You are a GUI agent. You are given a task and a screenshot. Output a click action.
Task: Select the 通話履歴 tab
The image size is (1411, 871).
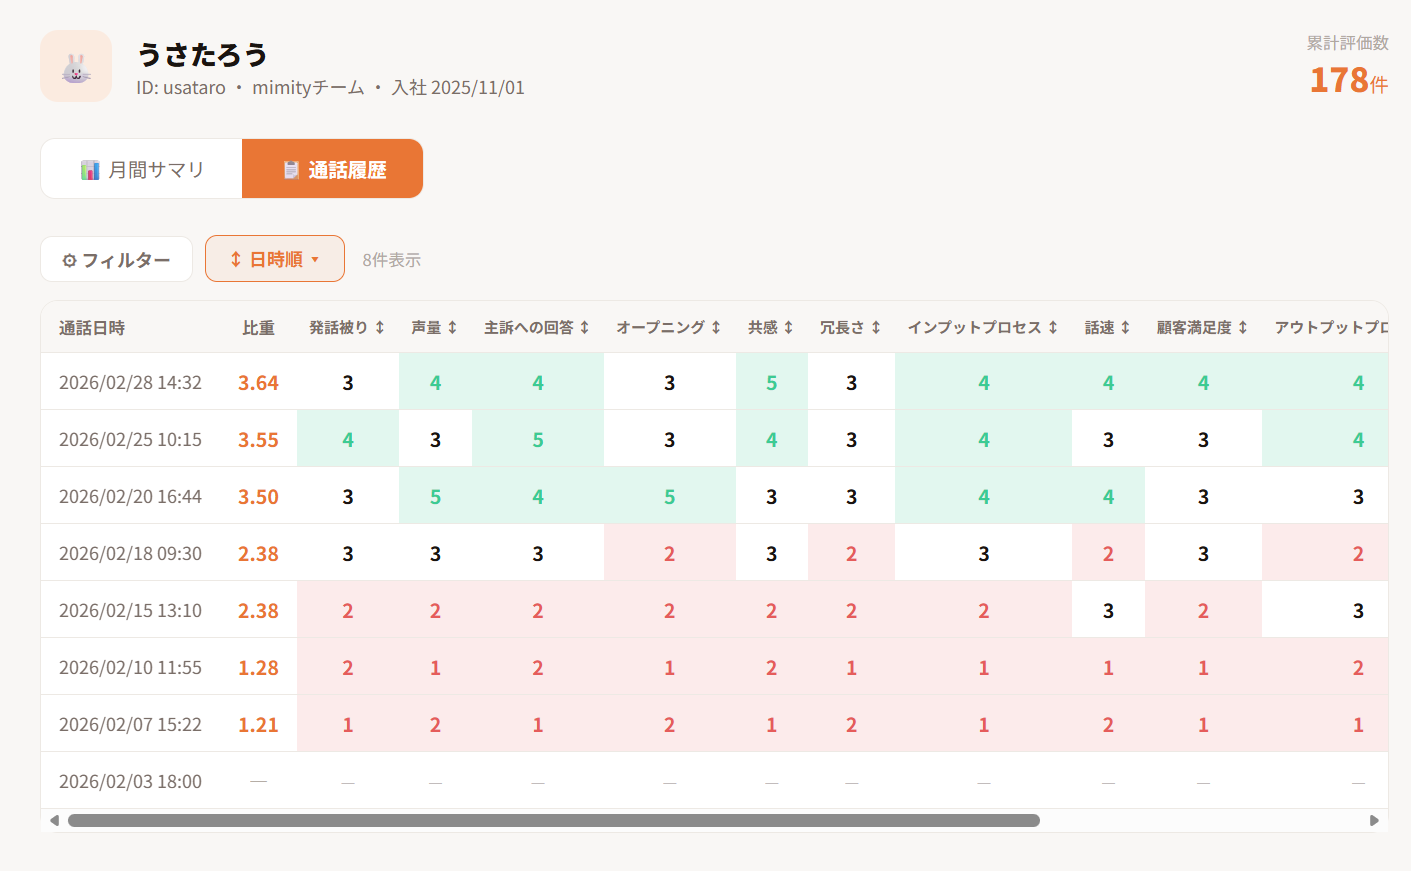tap(333, 169)
